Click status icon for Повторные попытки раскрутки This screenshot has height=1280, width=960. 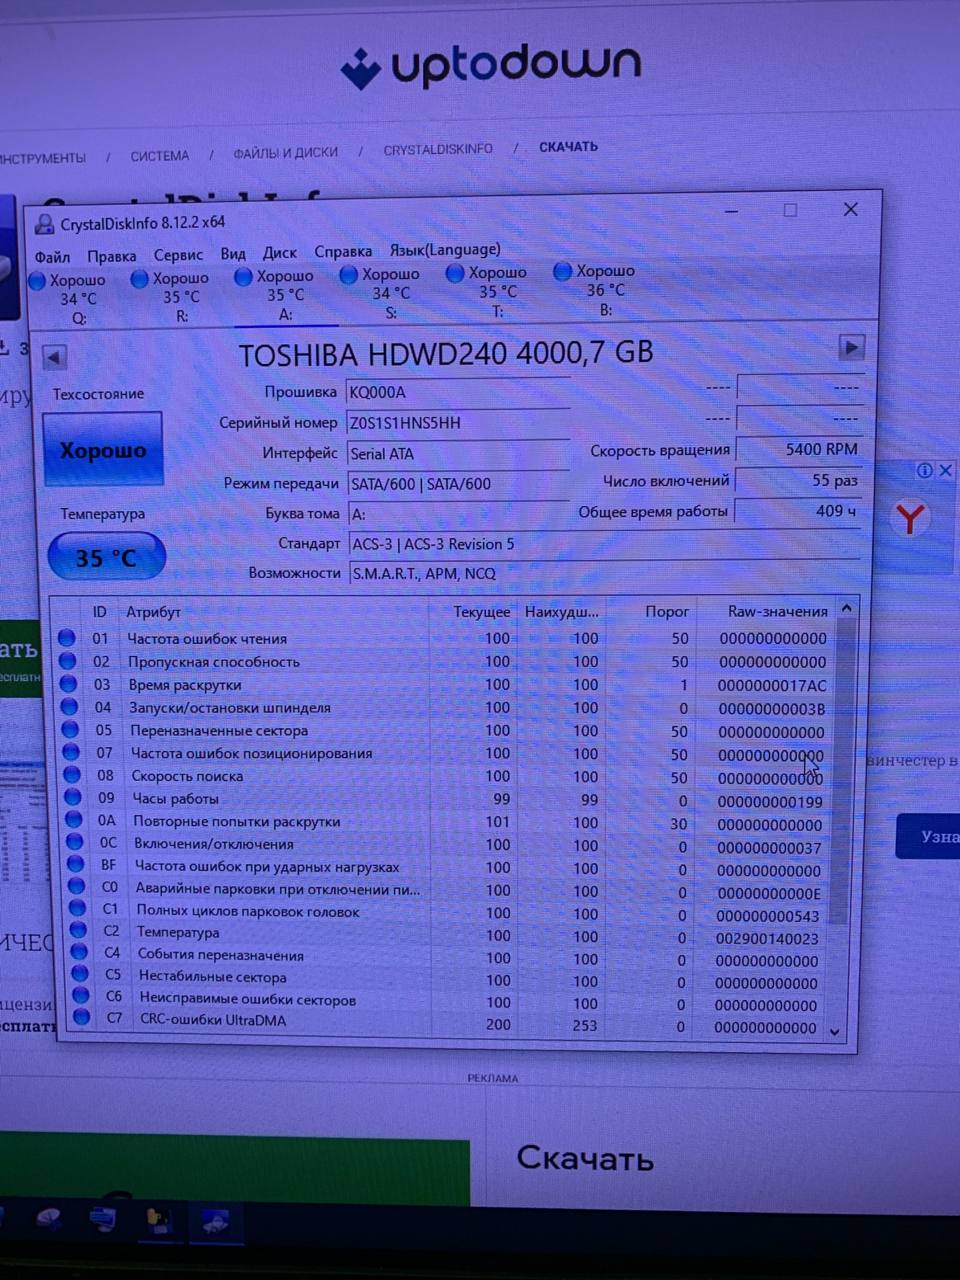tap(75, 820)
